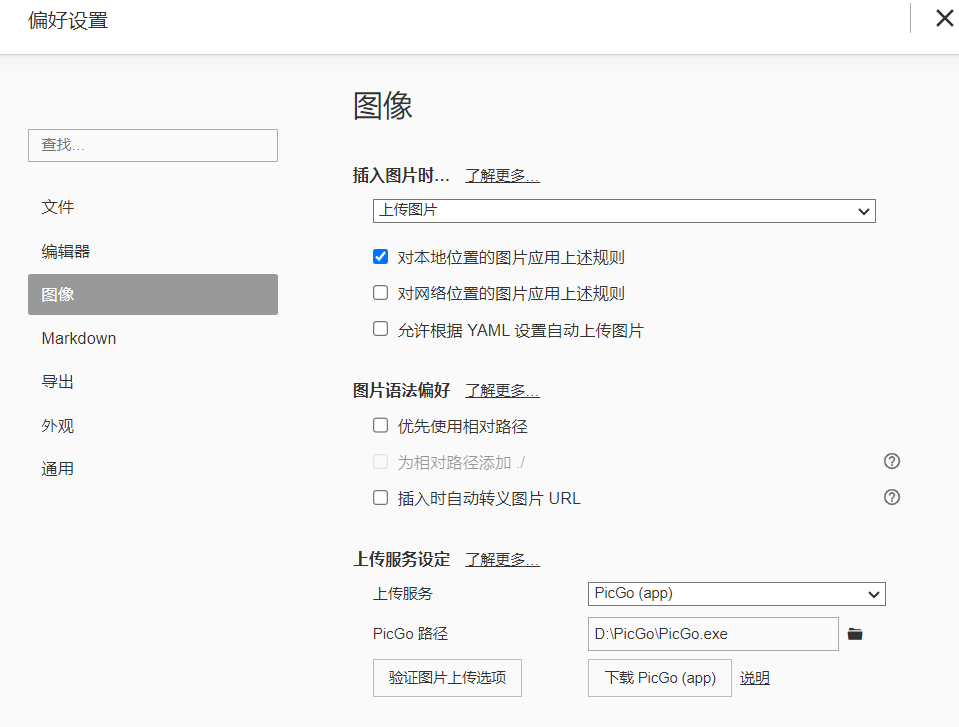This screenshot has width=959, height=727.
Task: Click 下载 PicGo (app) button
Action: [659, 677]
